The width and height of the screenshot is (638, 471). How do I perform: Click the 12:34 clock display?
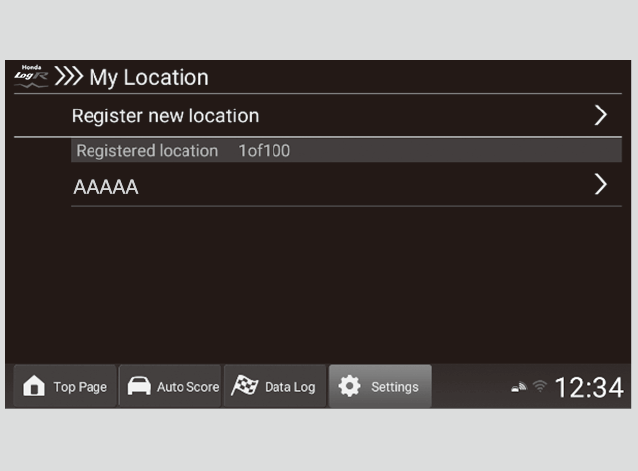coord(589,388)
